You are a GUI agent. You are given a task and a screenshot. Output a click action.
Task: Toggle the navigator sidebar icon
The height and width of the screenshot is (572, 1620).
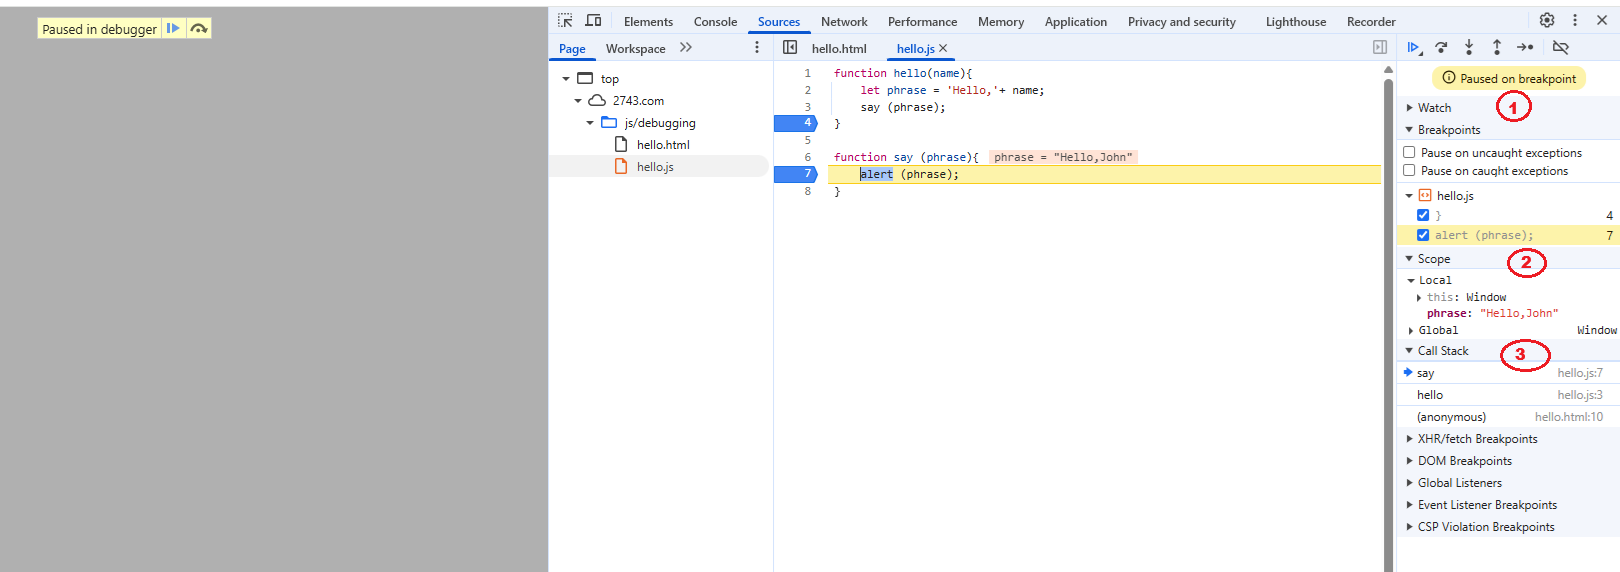[790, 47]
